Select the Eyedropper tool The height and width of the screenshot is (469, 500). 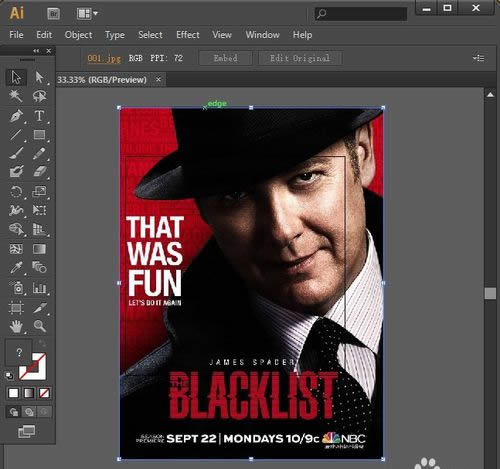tap(16, 268)
